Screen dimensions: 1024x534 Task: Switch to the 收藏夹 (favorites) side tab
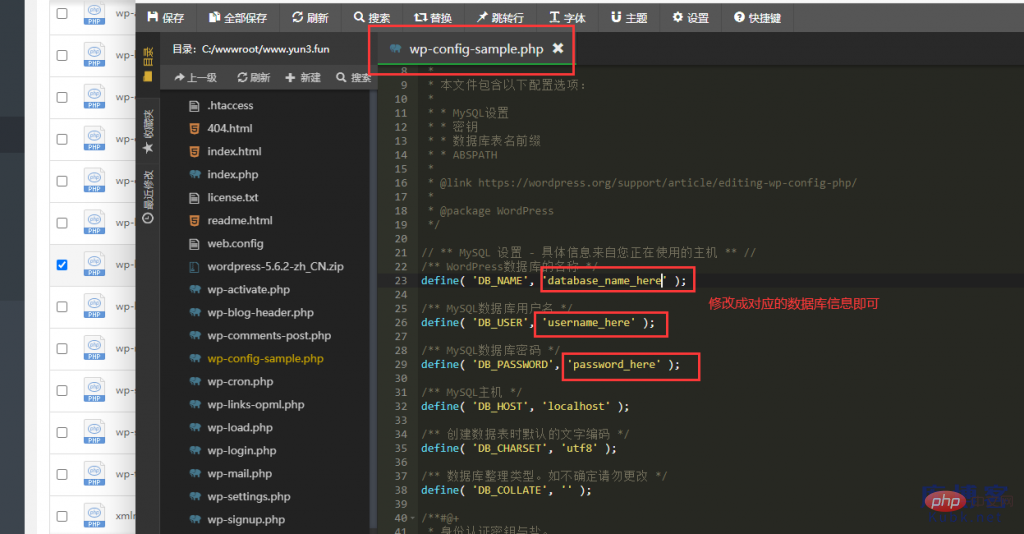point(148,131)
